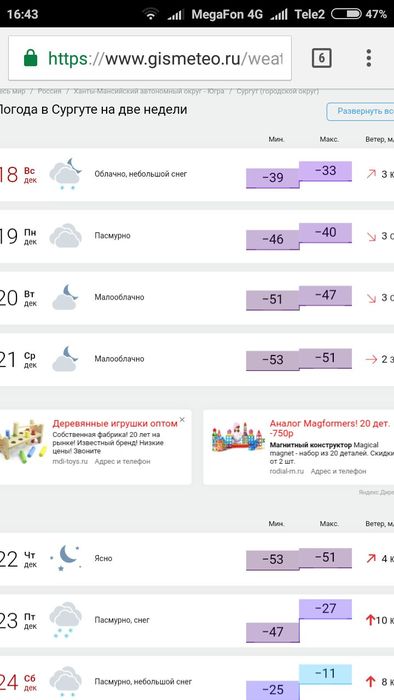
Task: Expand all days with Развернуть все button
Action: pyautogui.click(x=361, y=111)
